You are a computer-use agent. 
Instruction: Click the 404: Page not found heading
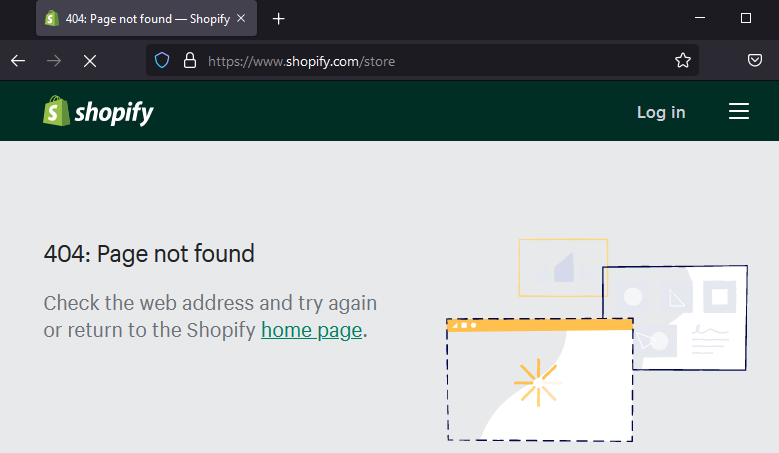tap(149, 254)
